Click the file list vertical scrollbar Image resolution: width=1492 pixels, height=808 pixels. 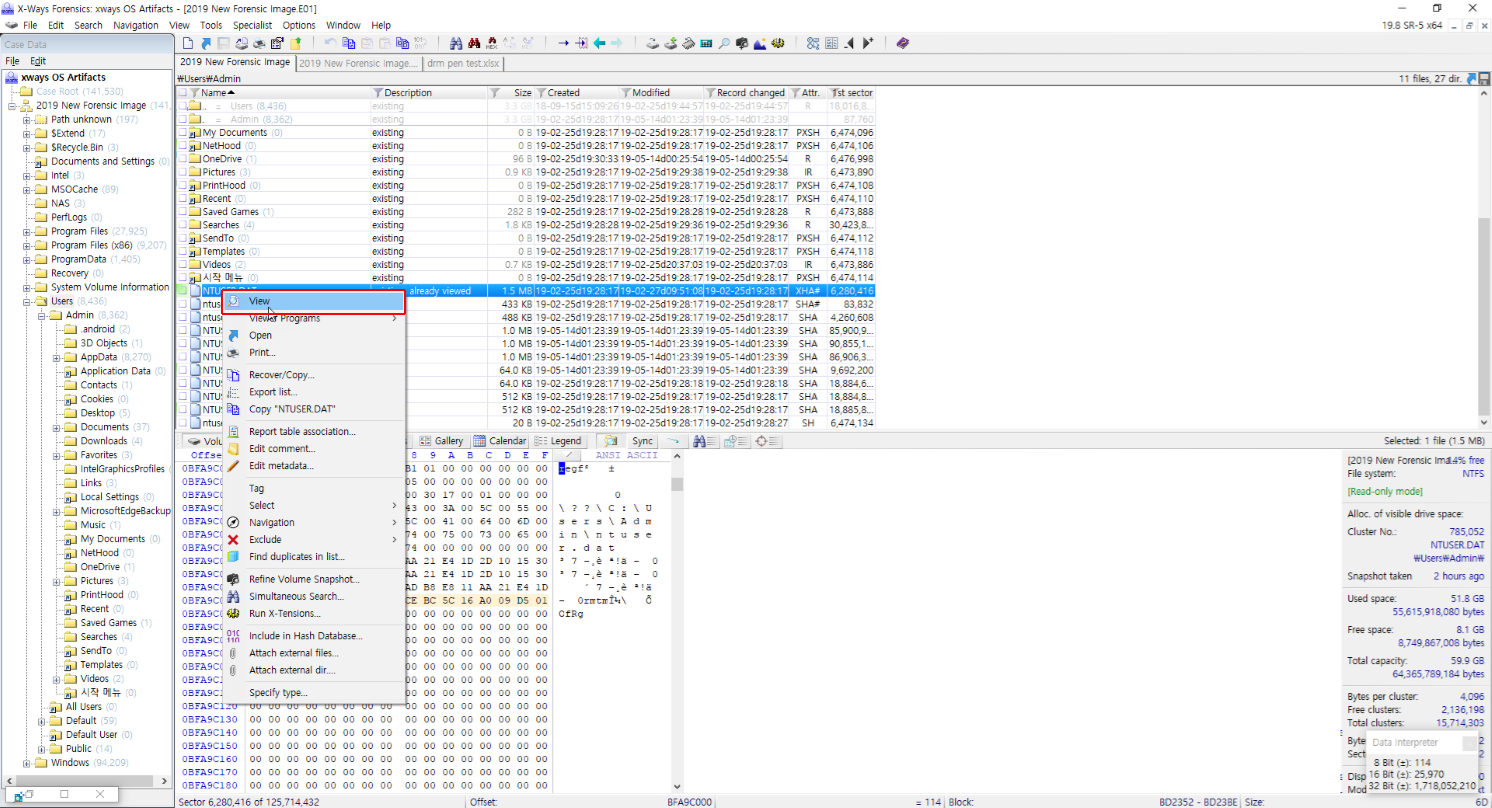(1484, 257)
